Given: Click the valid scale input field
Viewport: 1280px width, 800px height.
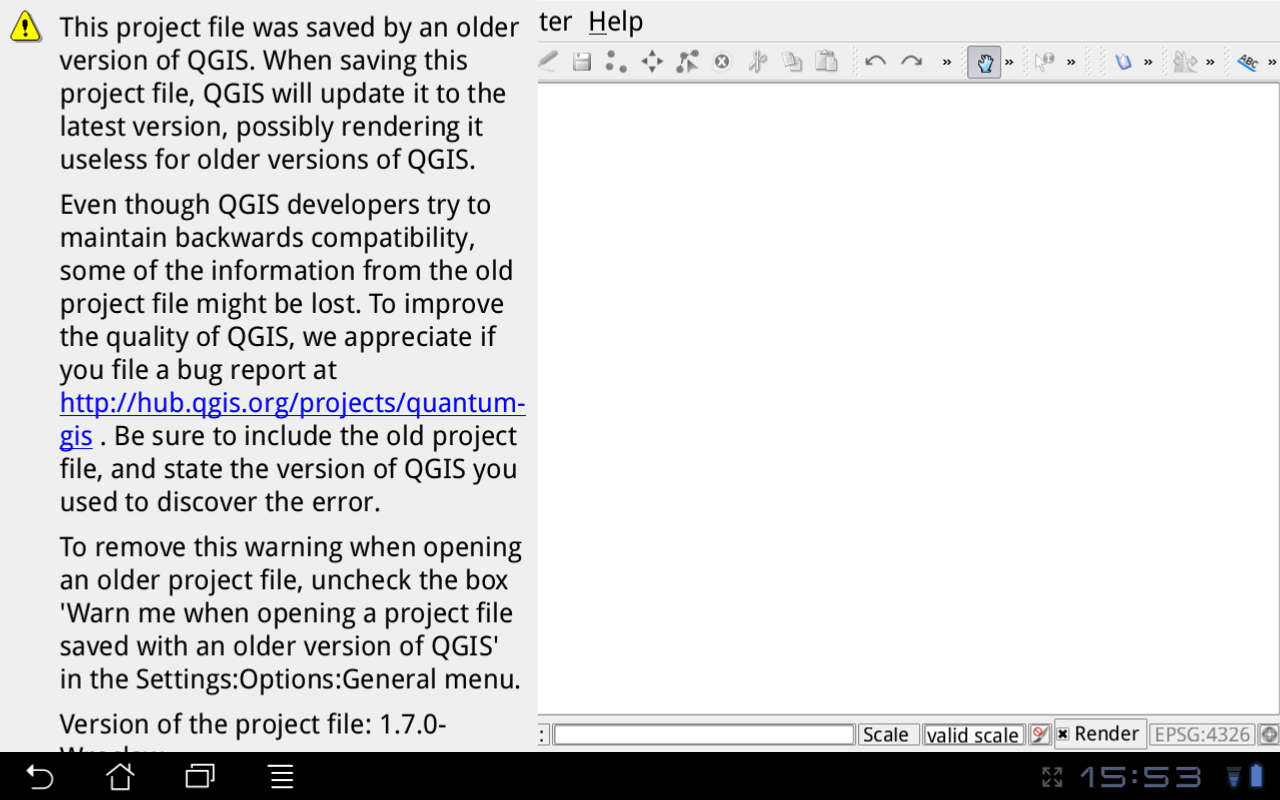Looking at the screenshot, I should tap(974, 735).
